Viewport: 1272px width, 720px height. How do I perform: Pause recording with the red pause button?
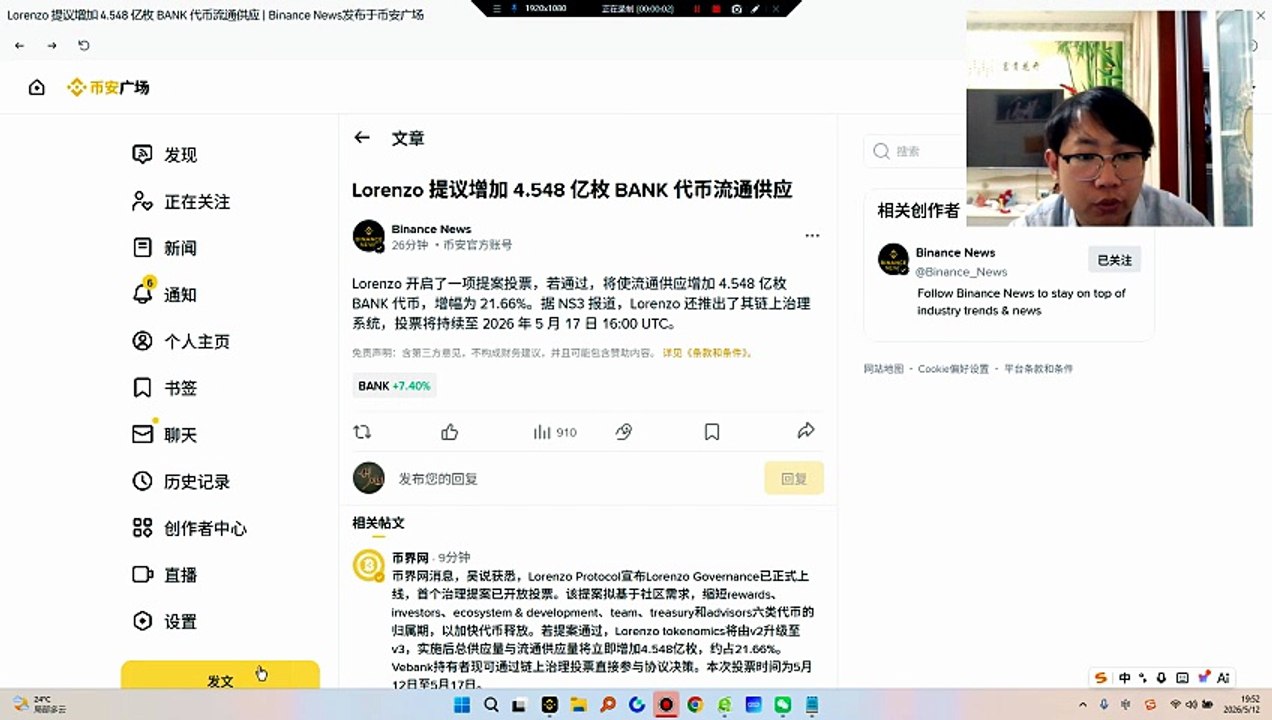tap(697, 8)
